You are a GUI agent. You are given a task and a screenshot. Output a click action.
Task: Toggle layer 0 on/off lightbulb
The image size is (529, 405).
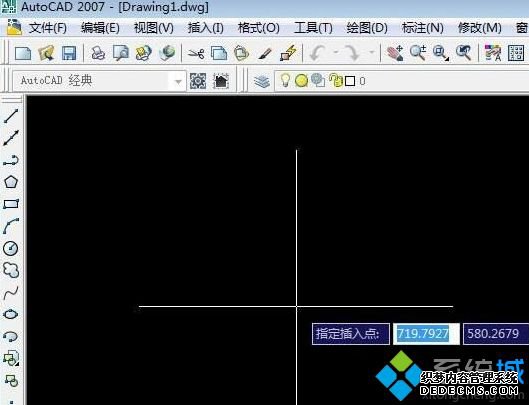285,81
